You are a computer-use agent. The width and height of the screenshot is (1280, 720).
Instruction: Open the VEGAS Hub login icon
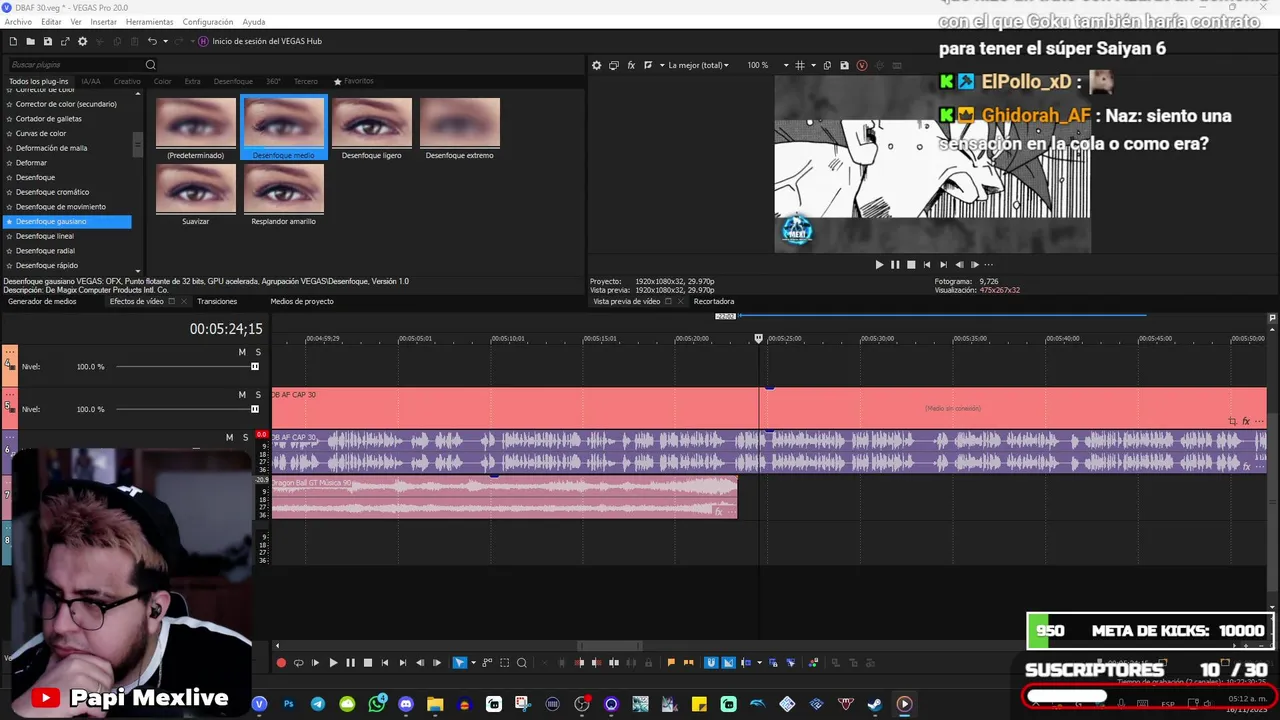point(203,41)
